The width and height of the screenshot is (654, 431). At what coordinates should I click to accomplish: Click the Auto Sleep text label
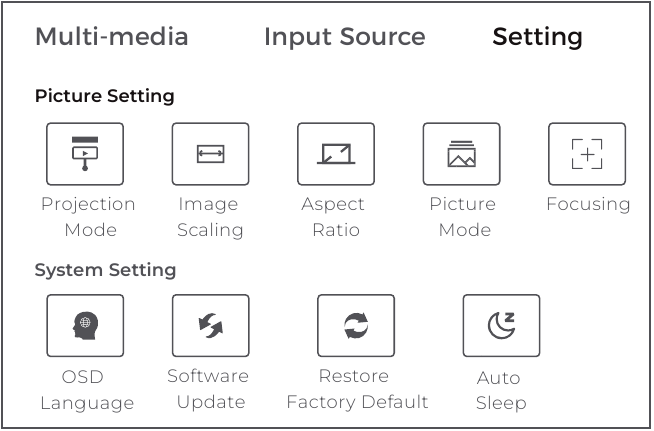(x=501, y=391)
